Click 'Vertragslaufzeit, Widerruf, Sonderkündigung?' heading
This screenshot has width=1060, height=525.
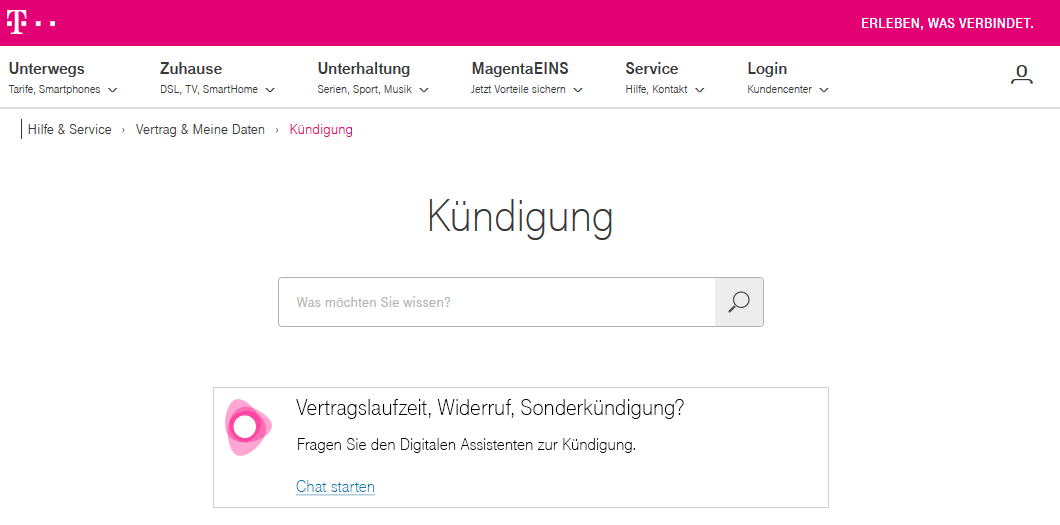[490, 408]
